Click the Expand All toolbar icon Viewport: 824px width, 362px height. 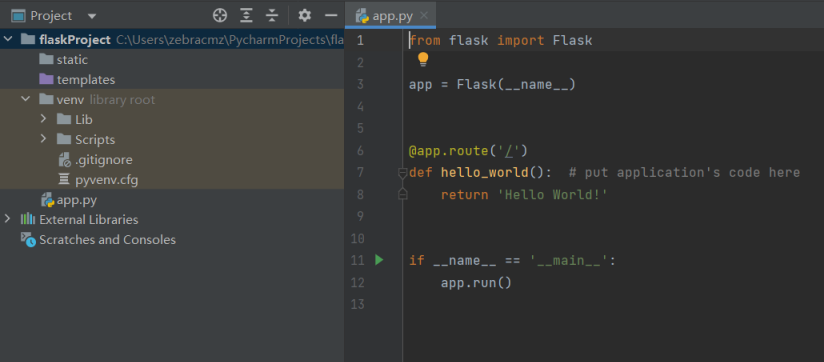246,16
